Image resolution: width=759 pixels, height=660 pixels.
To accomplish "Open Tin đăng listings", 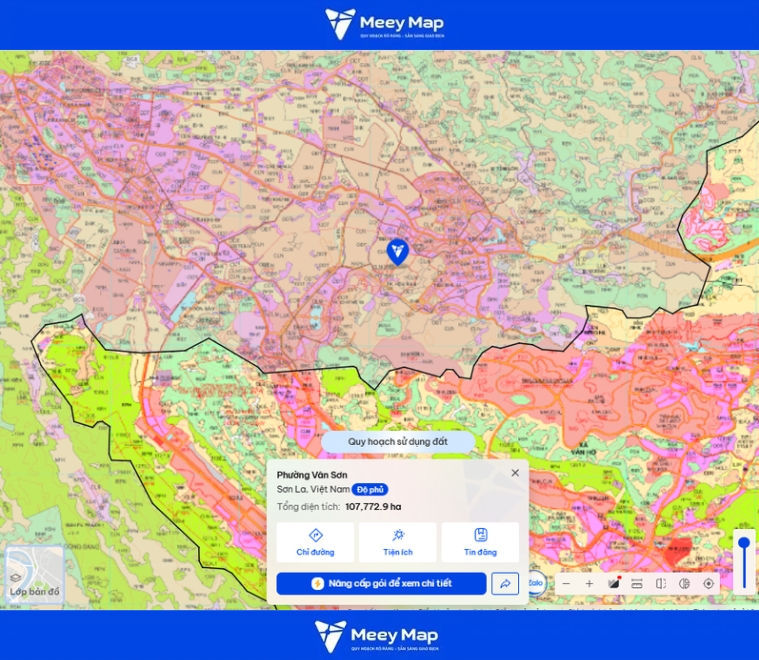I will coord(480,542).
